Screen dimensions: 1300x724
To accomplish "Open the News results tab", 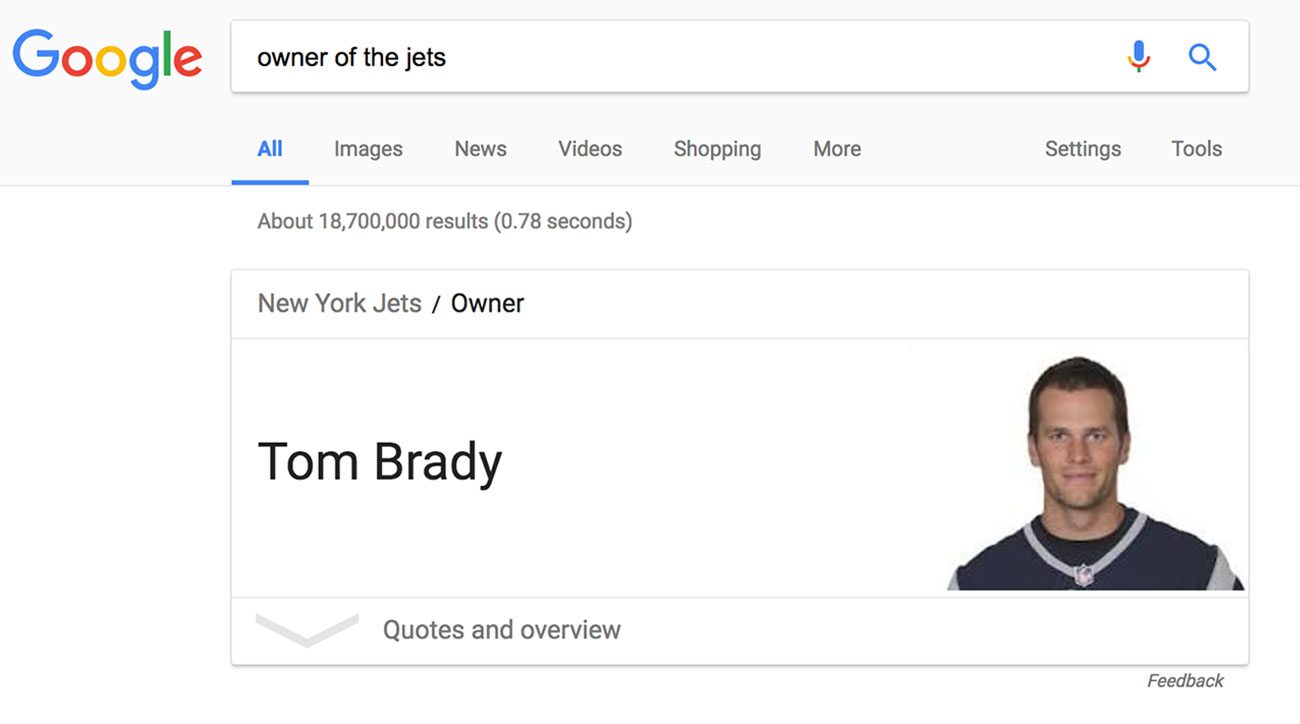I will click(x=480, y=148).
